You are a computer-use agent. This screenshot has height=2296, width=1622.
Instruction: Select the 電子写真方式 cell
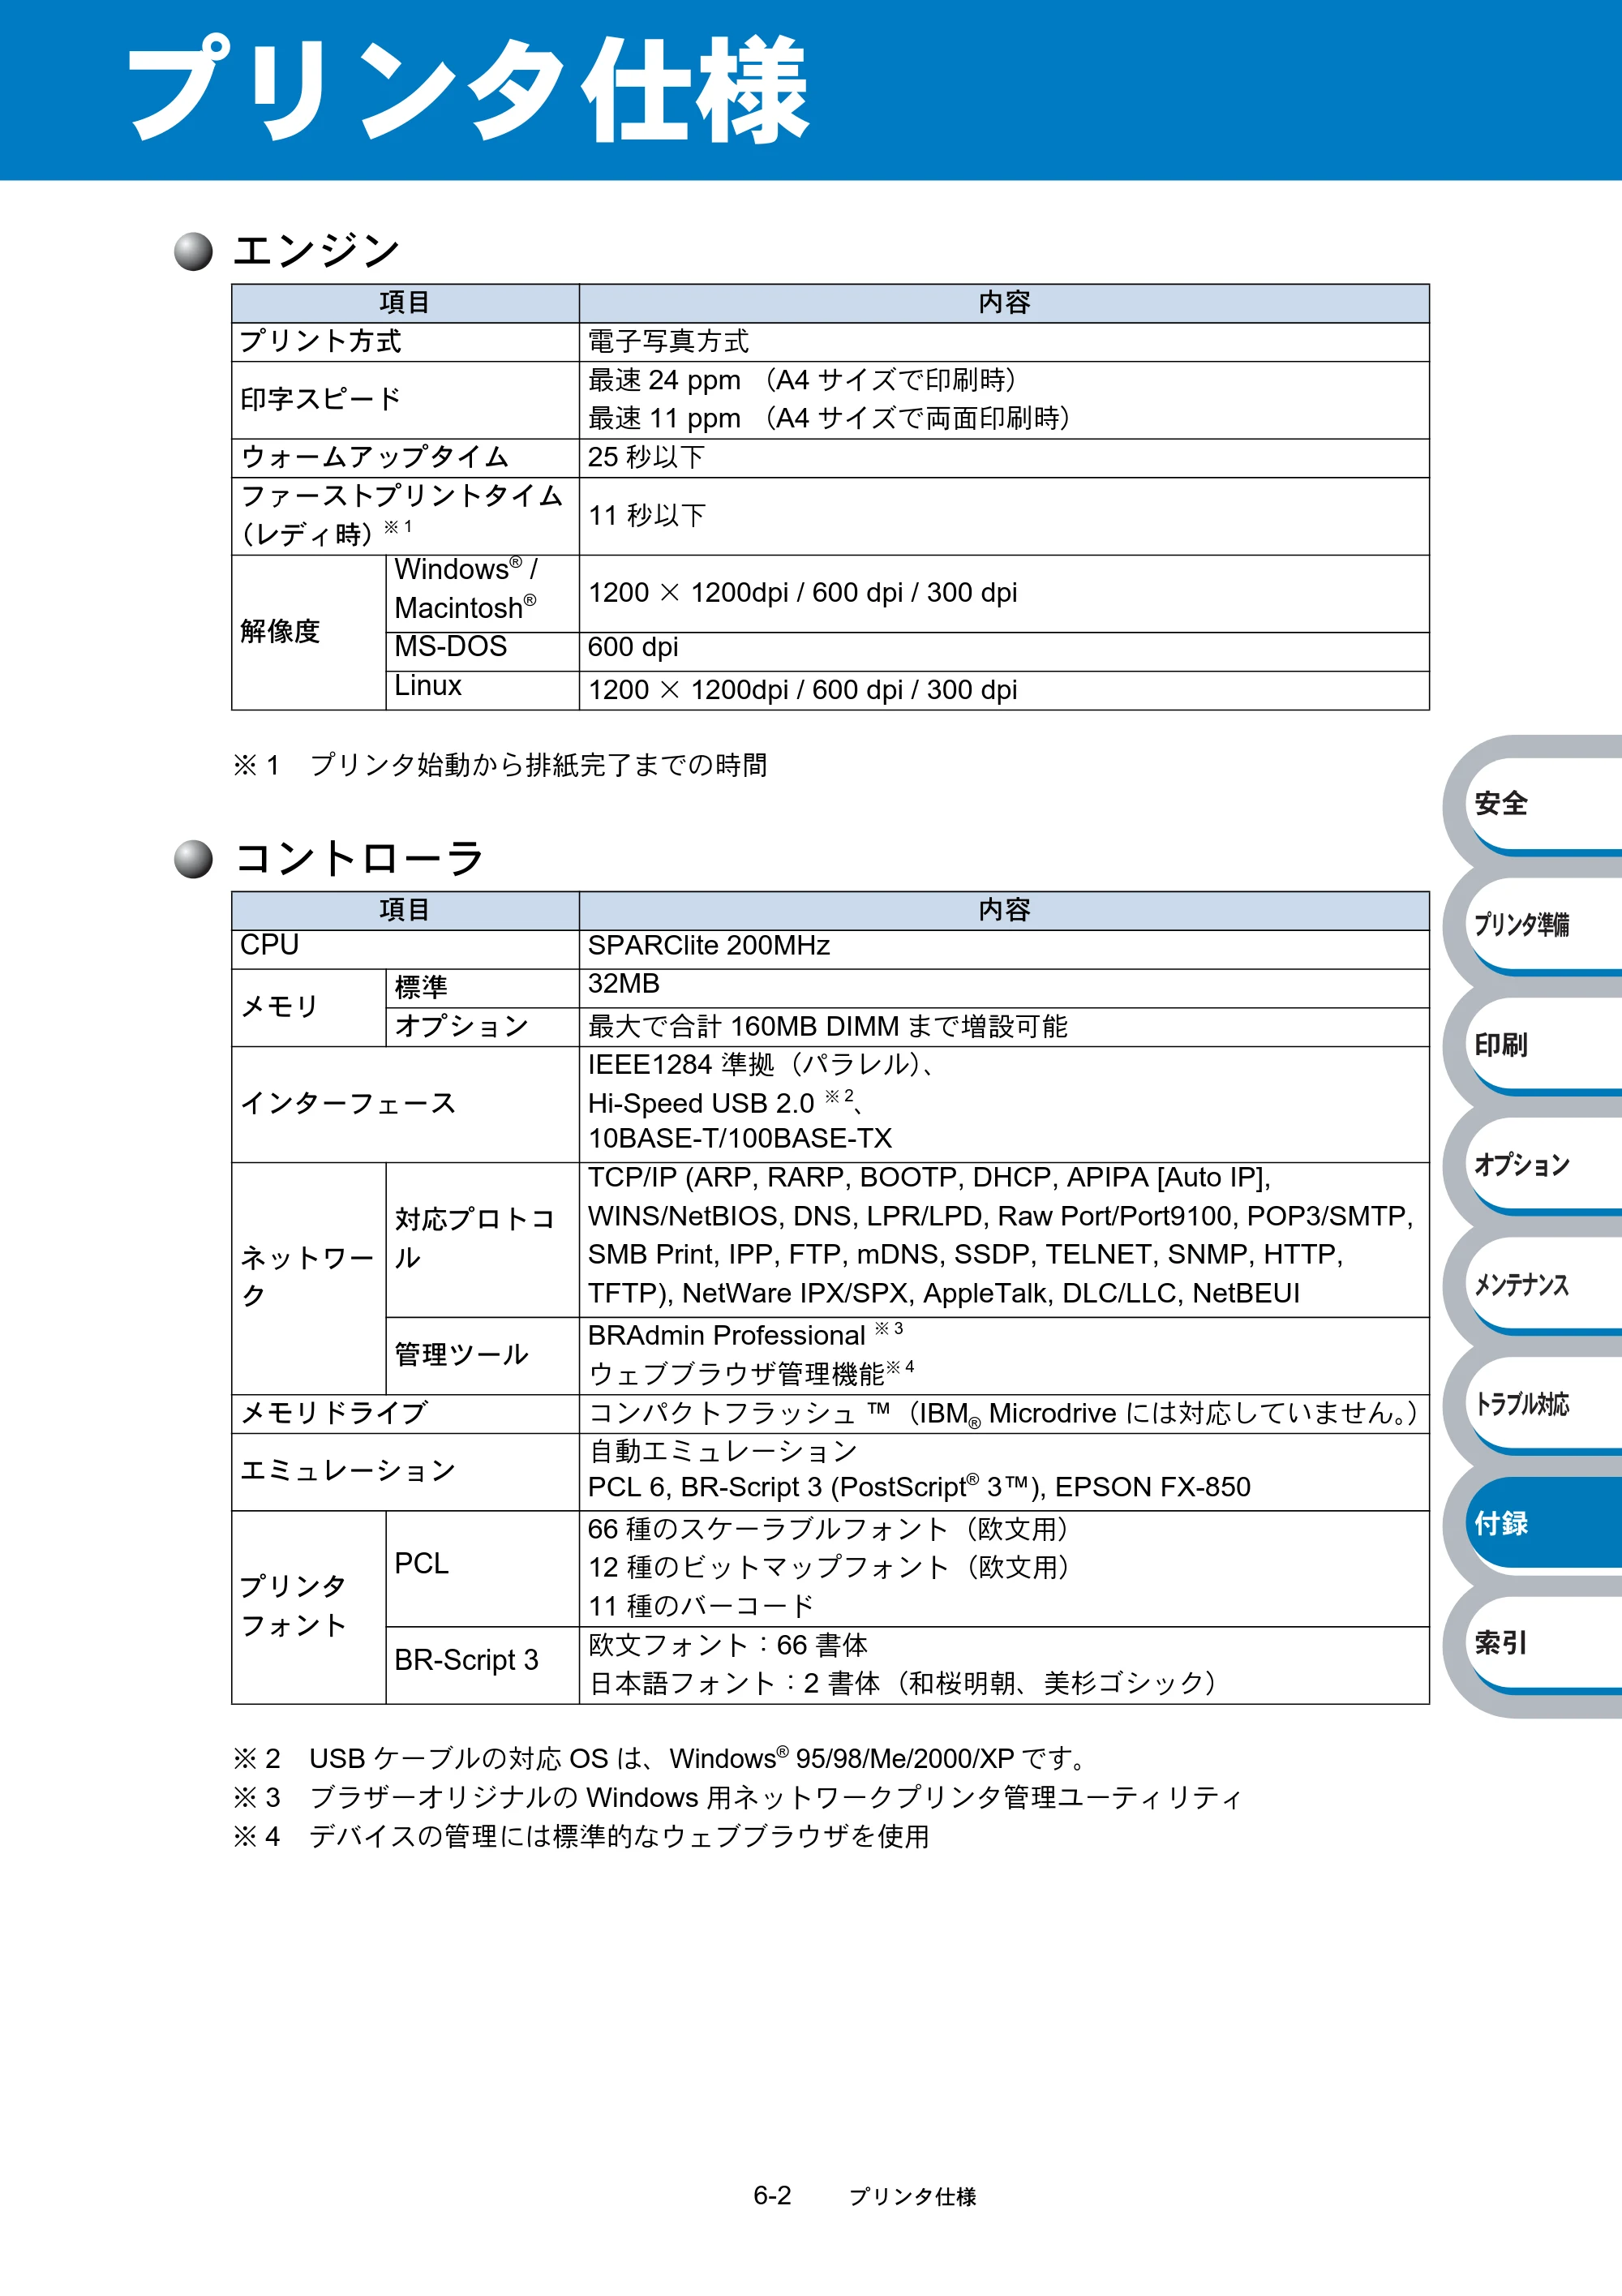(668, 342)
